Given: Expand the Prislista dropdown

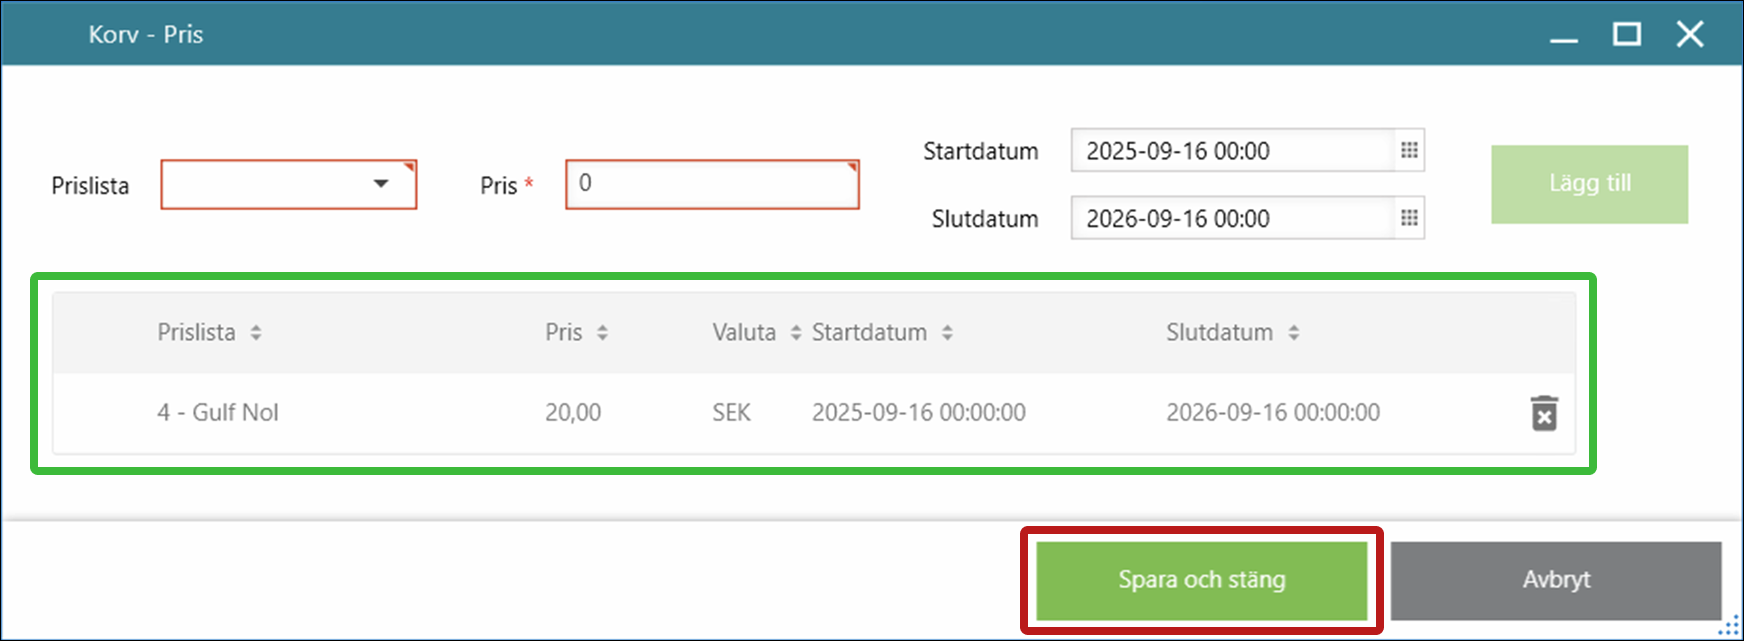Looking at the screenshot, I should click(x=381, y=184).
